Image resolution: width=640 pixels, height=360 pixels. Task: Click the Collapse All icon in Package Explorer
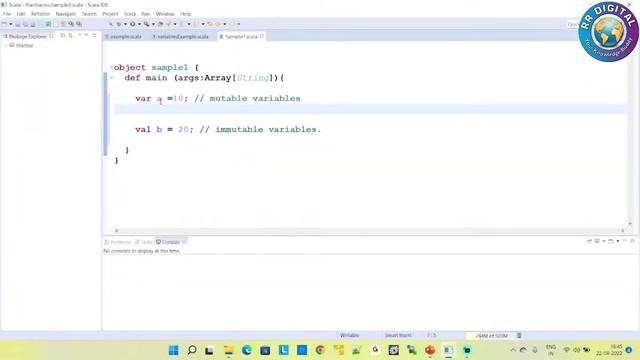pos(62,36)
